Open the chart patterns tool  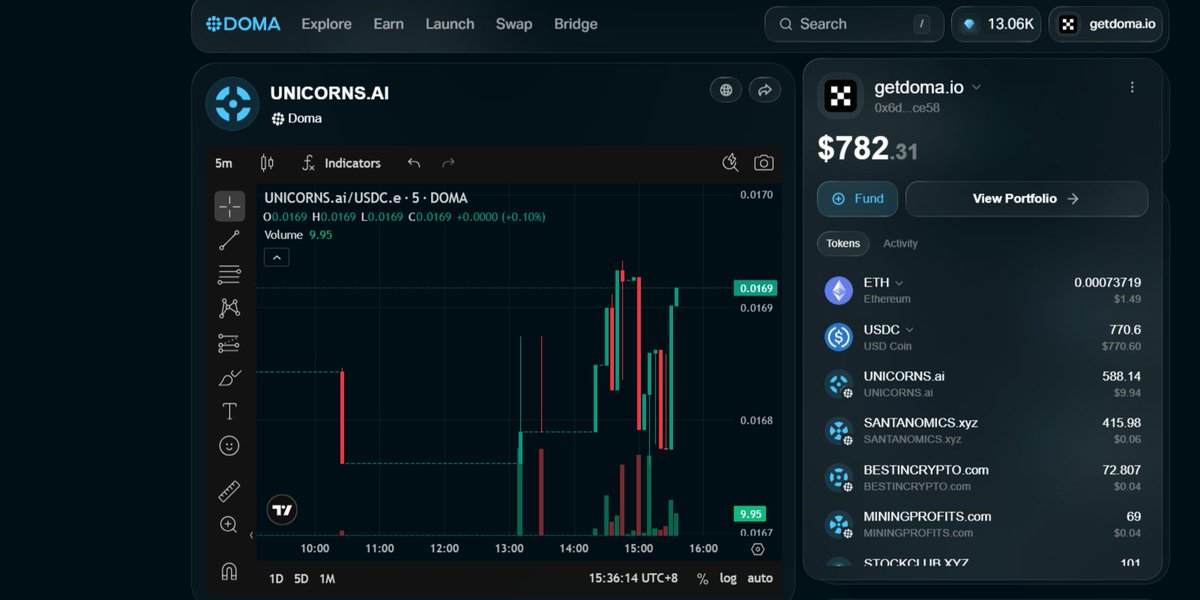point(229,308)
